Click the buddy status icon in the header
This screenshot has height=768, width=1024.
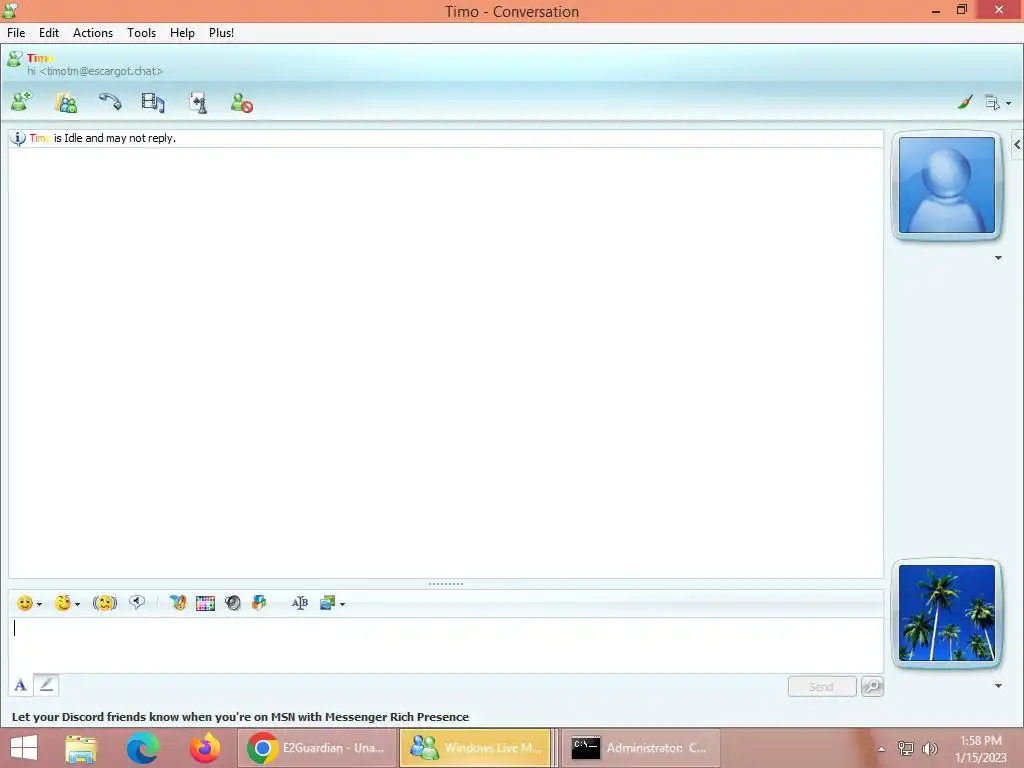[14, 59]
